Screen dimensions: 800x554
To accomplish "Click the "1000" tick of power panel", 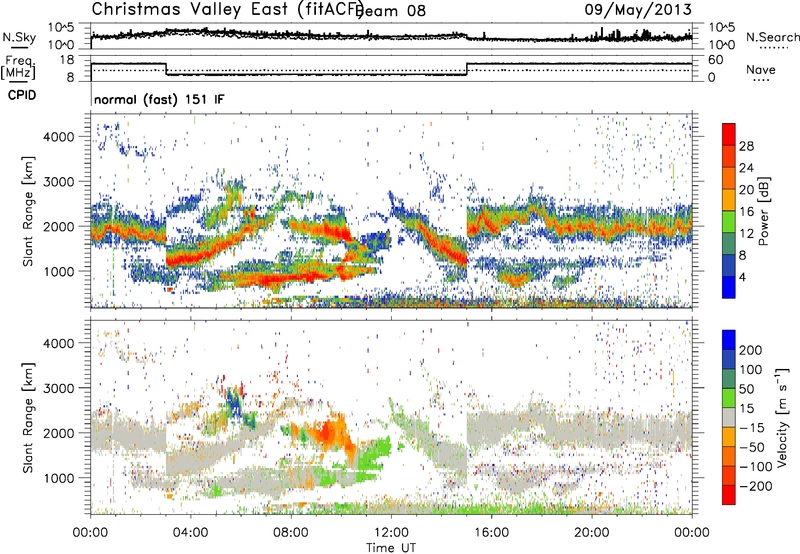I will click(58, 271).
